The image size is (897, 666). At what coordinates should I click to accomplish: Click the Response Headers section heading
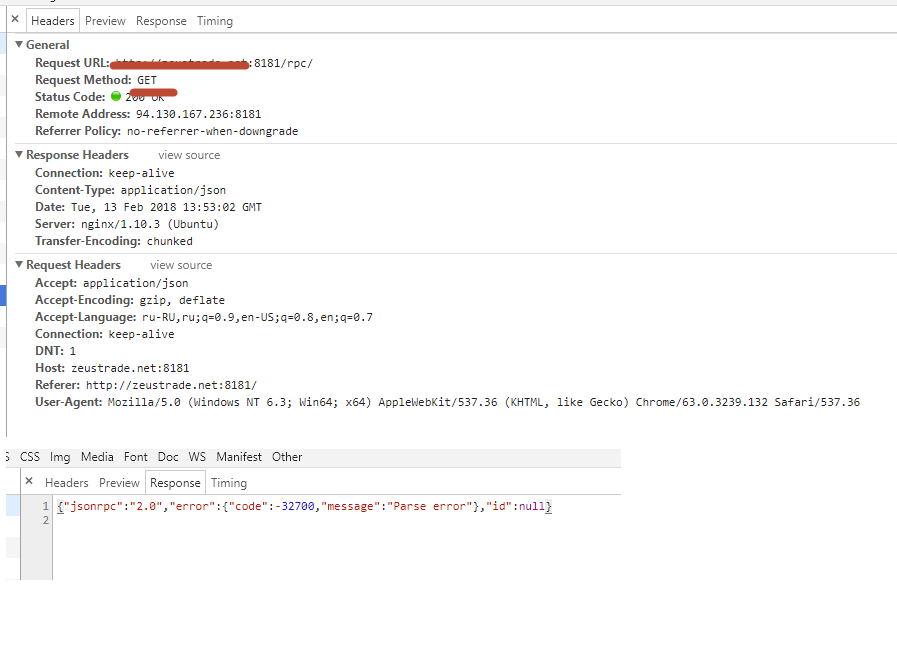click(x=77, y=155)
